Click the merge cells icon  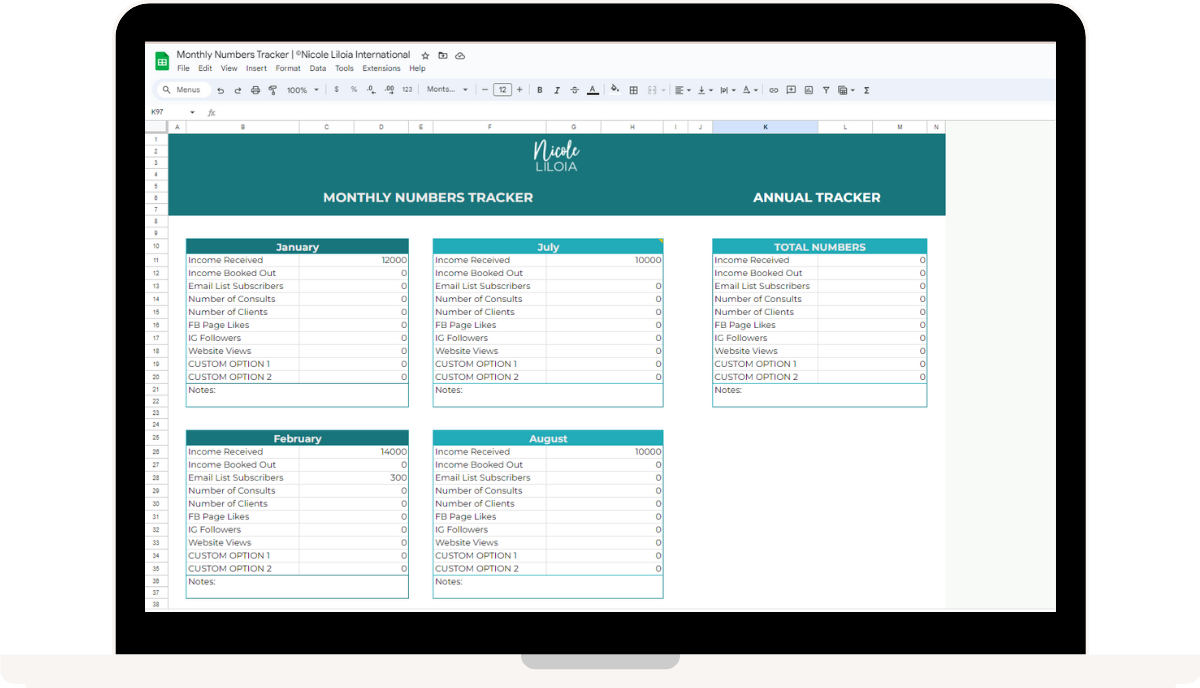[x=651, y=90]
